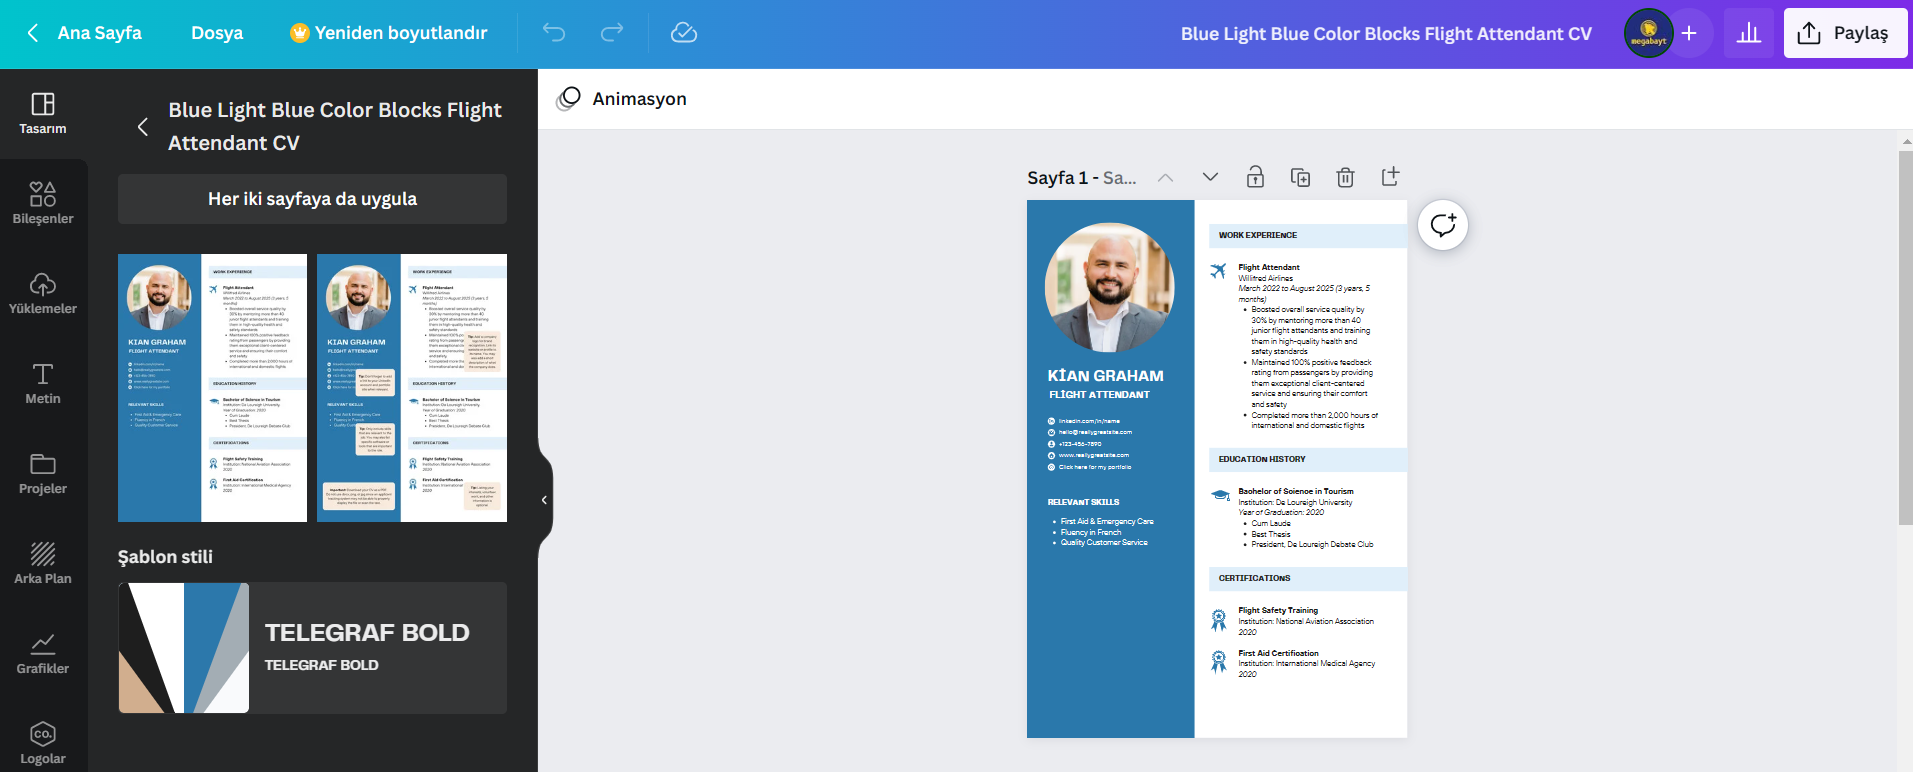
Task: Go back from the template details panel
Action: (143, 127)
